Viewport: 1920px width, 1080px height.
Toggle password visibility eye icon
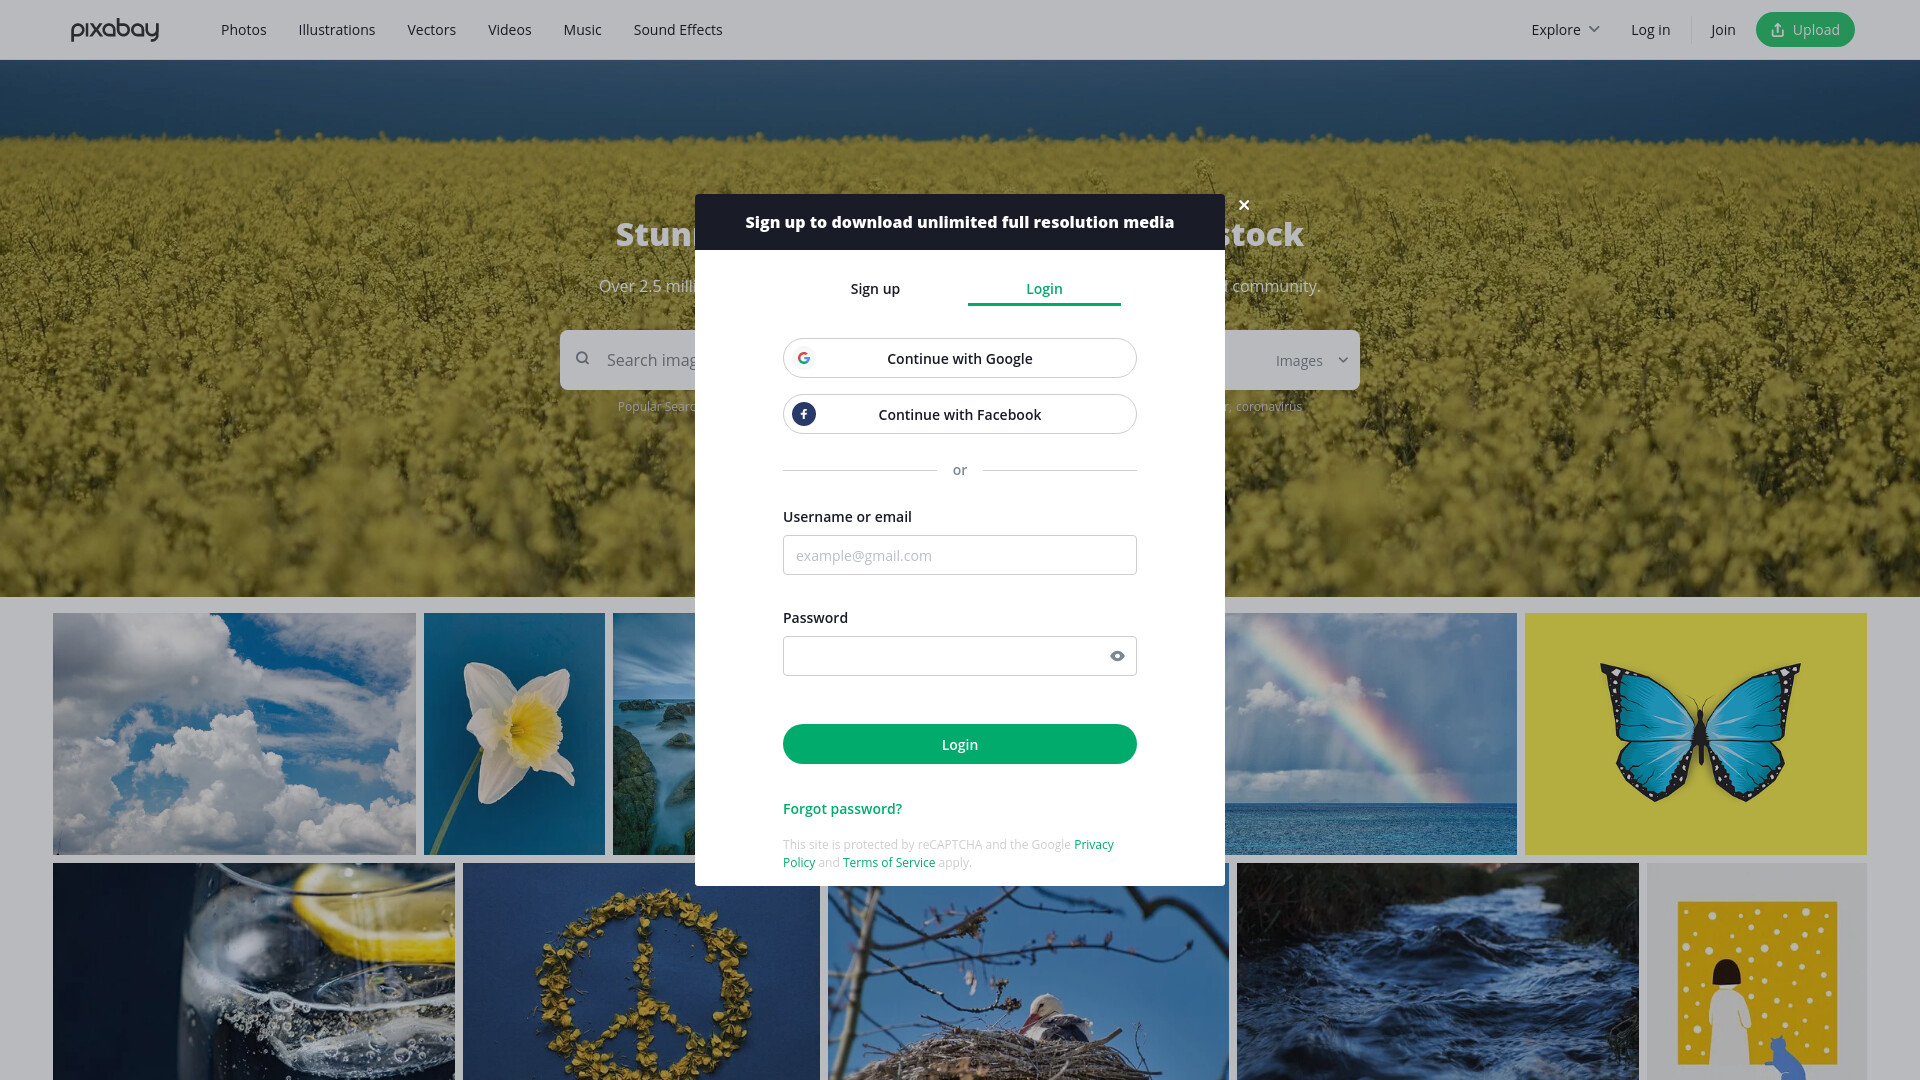pos(1117,656)
